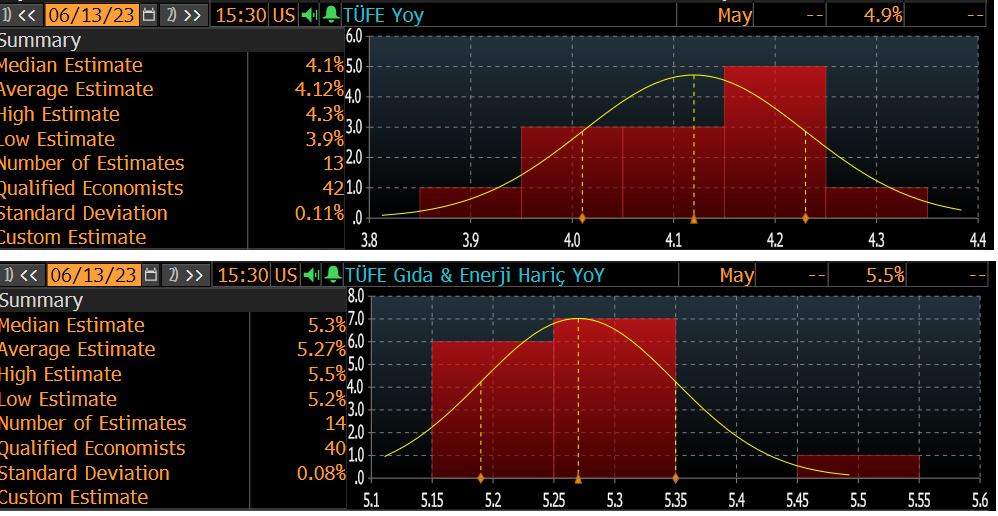This screenshot has height=516, width=998.
Task: Go to the next release with '2) >>' in the TÜFE Yoy row
Action: click(x=184, y=15)
